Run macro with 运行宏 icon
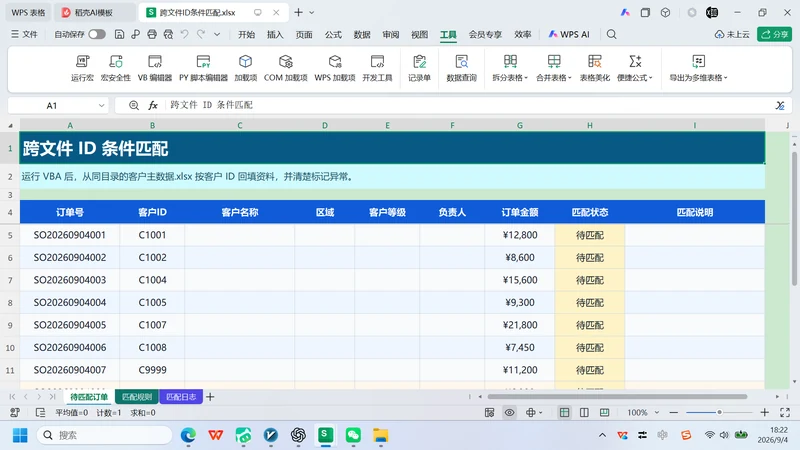 pyautogui.click(x=82, y=68)
